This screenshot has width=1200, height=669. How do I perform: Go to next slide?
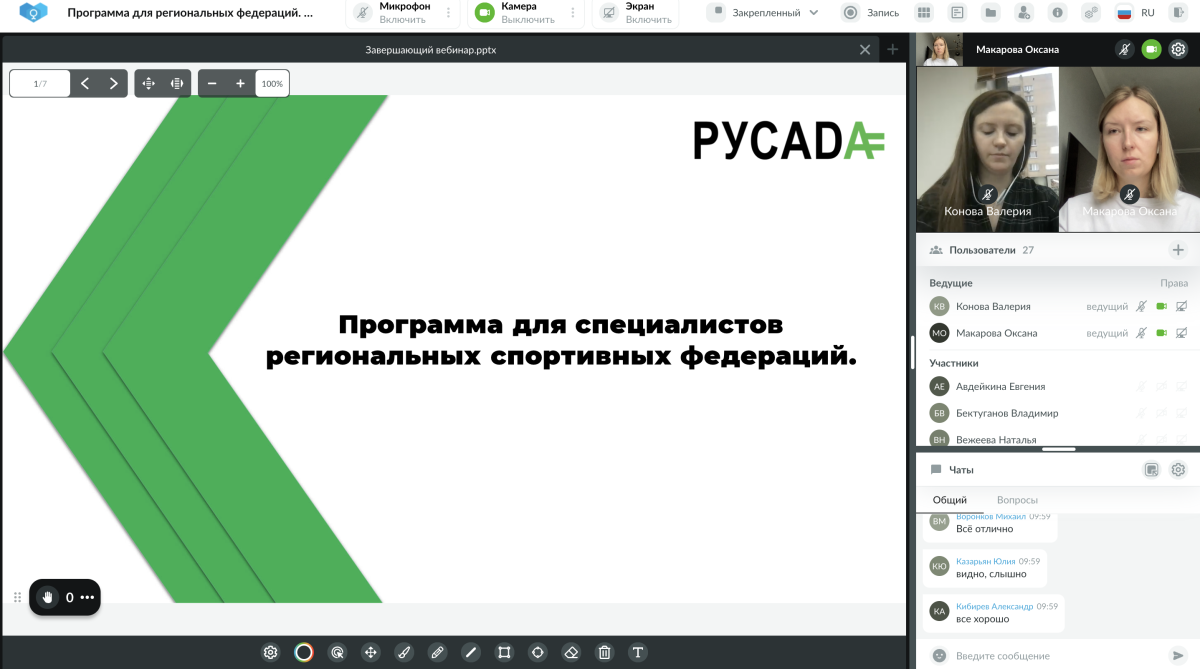[x=114, y=84]
